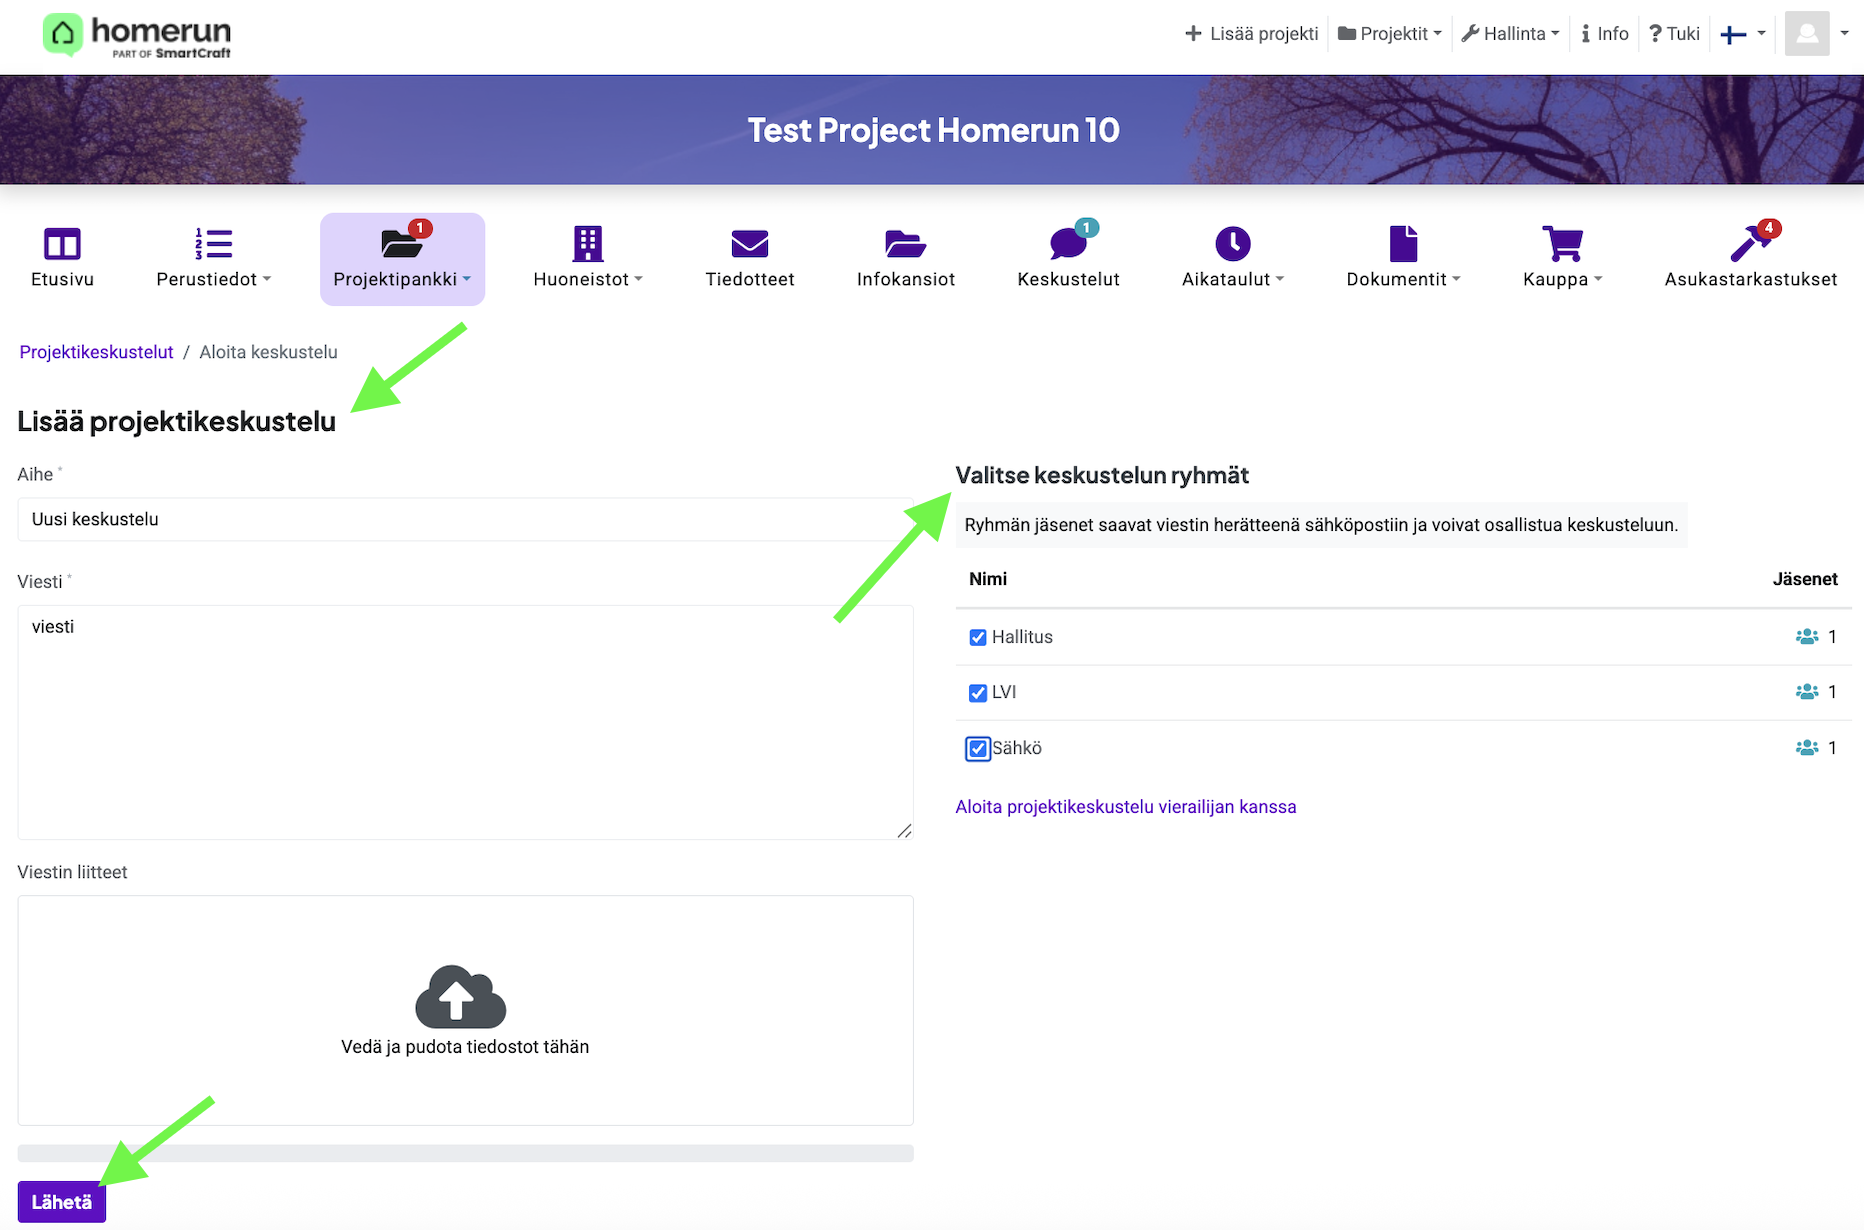Open the Hallinta dropdown menu

[x=1510, y=34]
